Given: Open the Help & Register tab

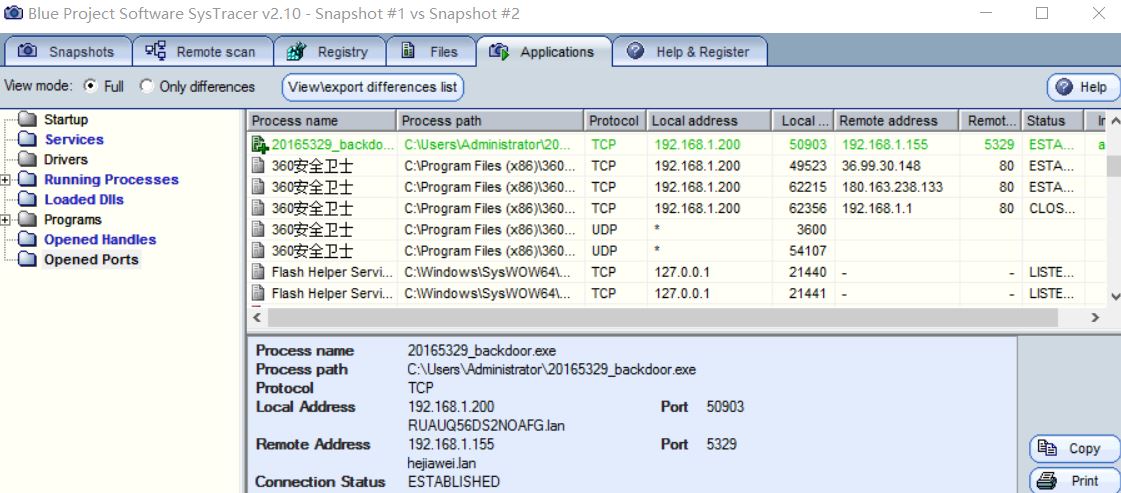Looking at the screenshot, I should tap(690, 51).
